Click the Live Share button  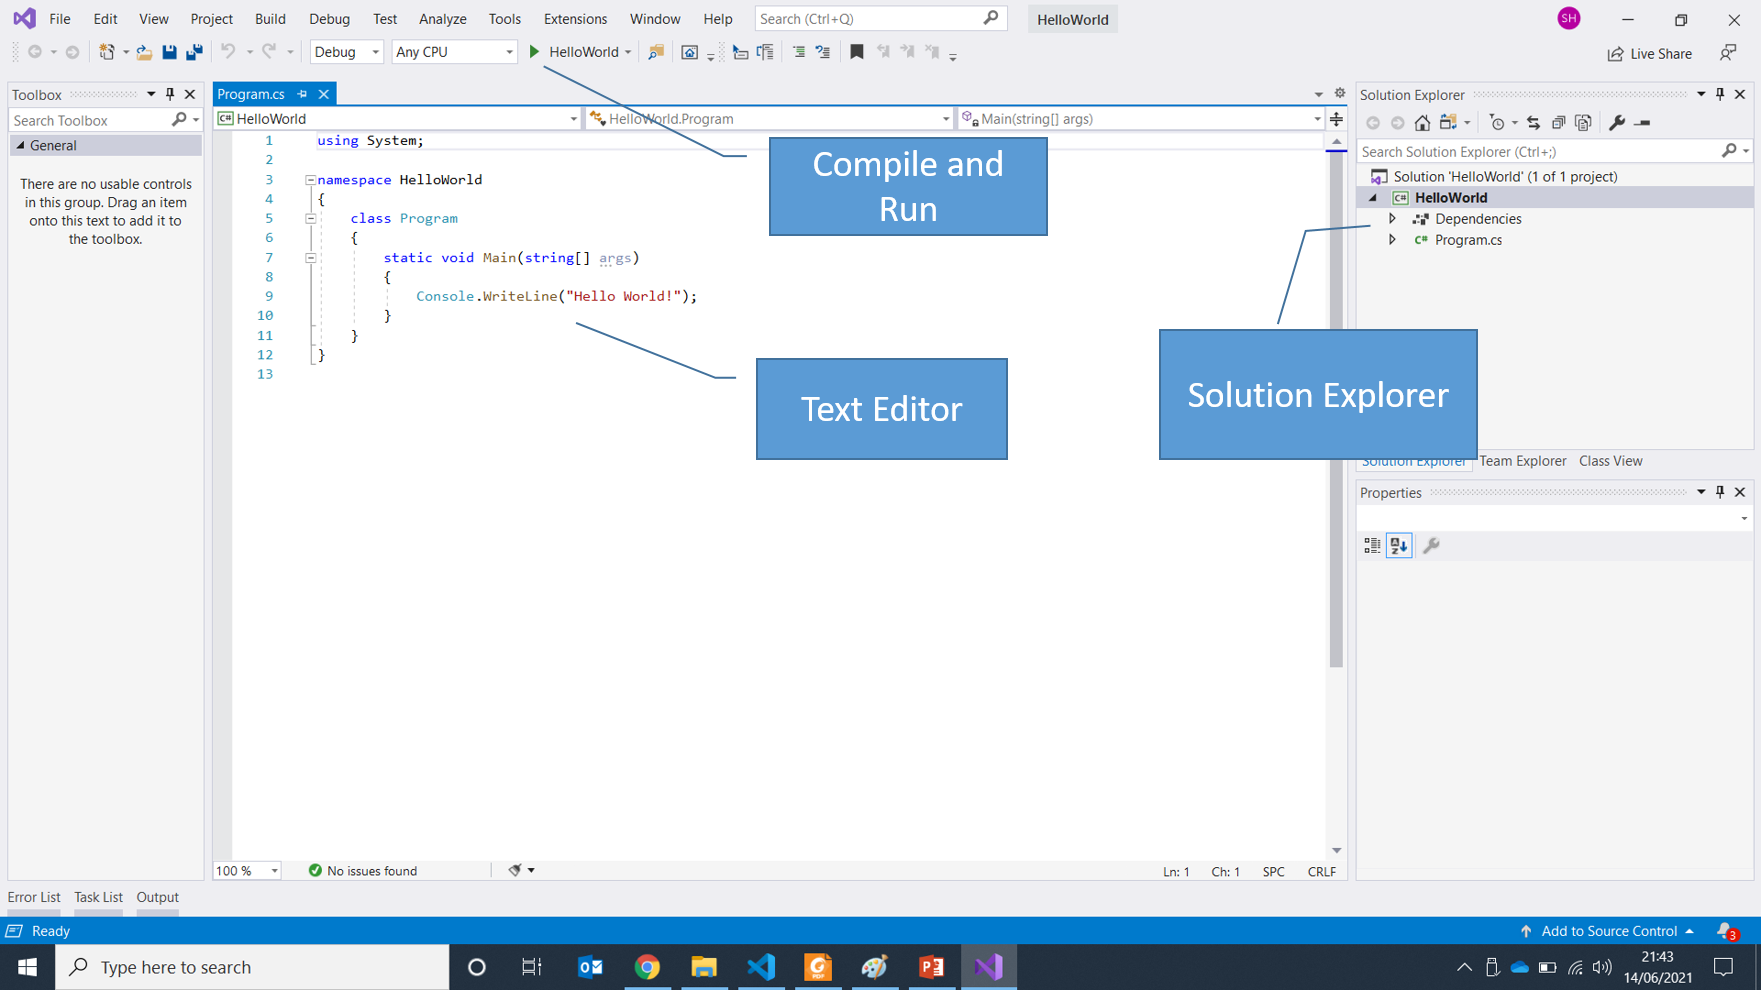click(x=1650, y=54)
